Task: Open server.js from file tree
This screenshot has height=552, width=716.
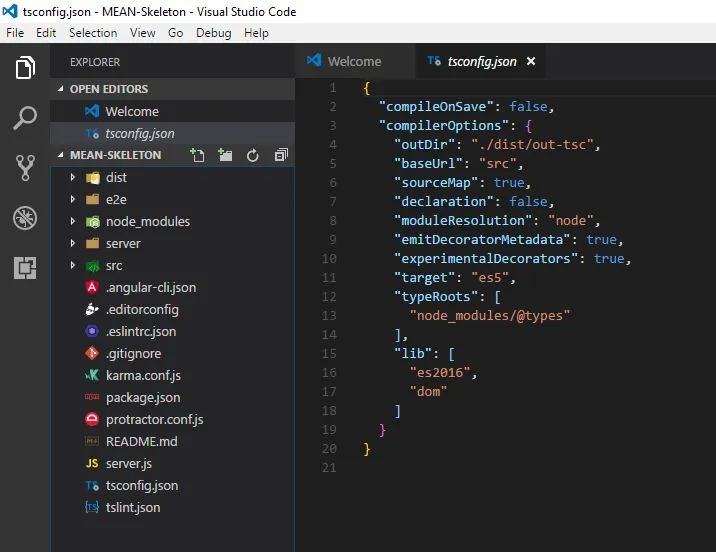Action: [173, 463]
